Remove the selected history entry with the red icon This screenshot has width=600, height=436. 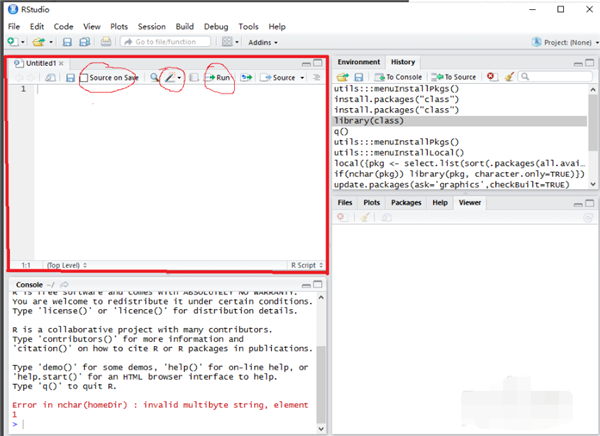pos(491,76)
